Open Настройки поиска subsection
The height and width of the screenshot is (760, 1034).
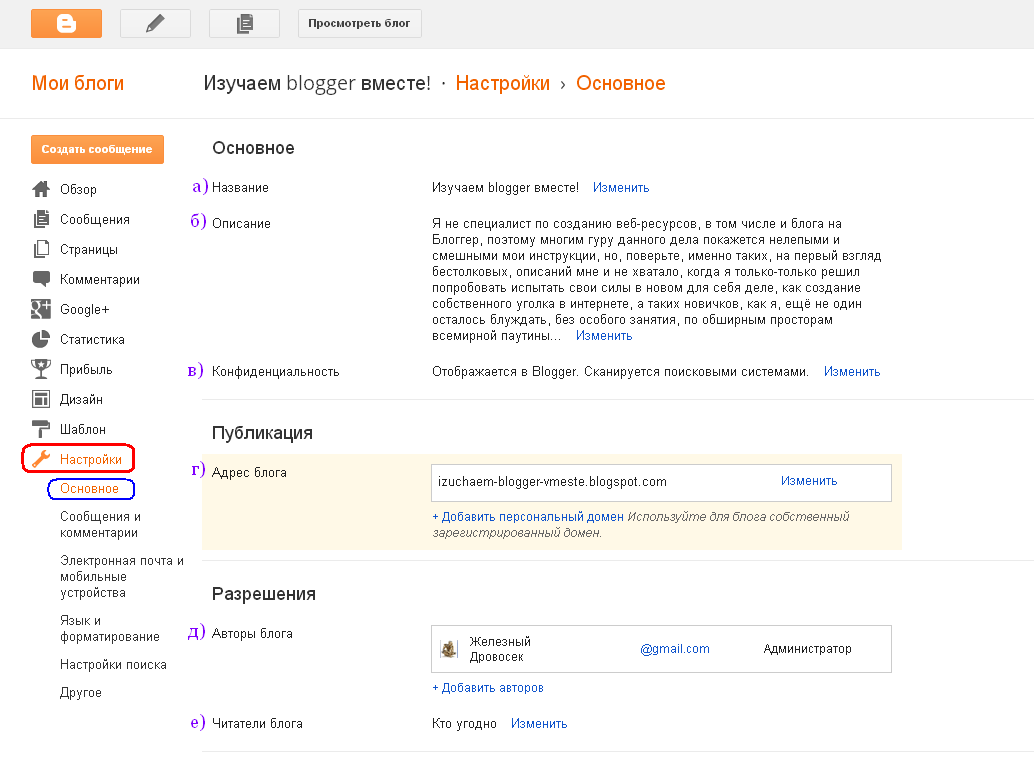pos(113,664)
